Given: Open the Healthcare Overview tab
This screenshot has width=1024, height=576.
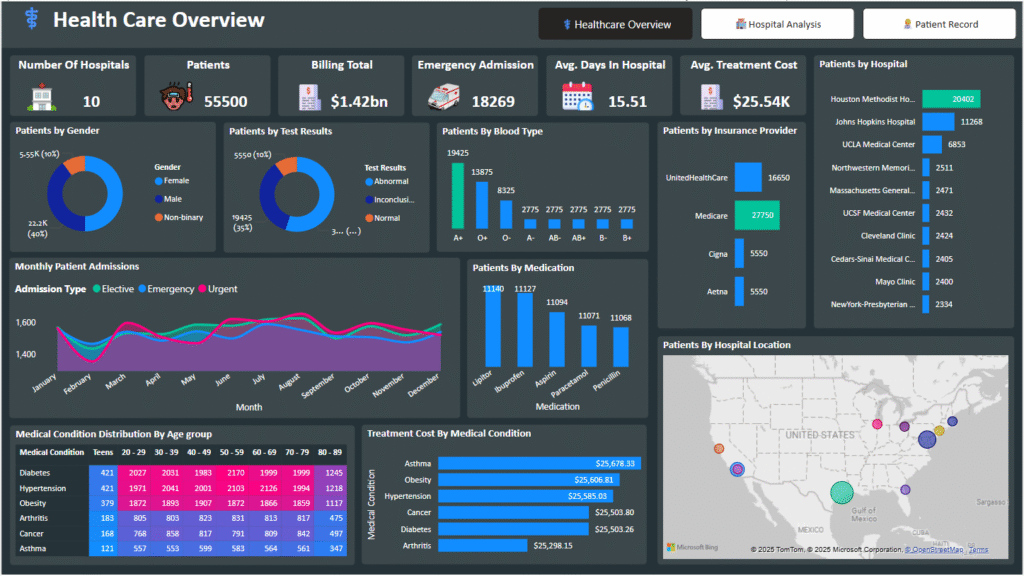Looking at the screenshot, I should [615, 24].
